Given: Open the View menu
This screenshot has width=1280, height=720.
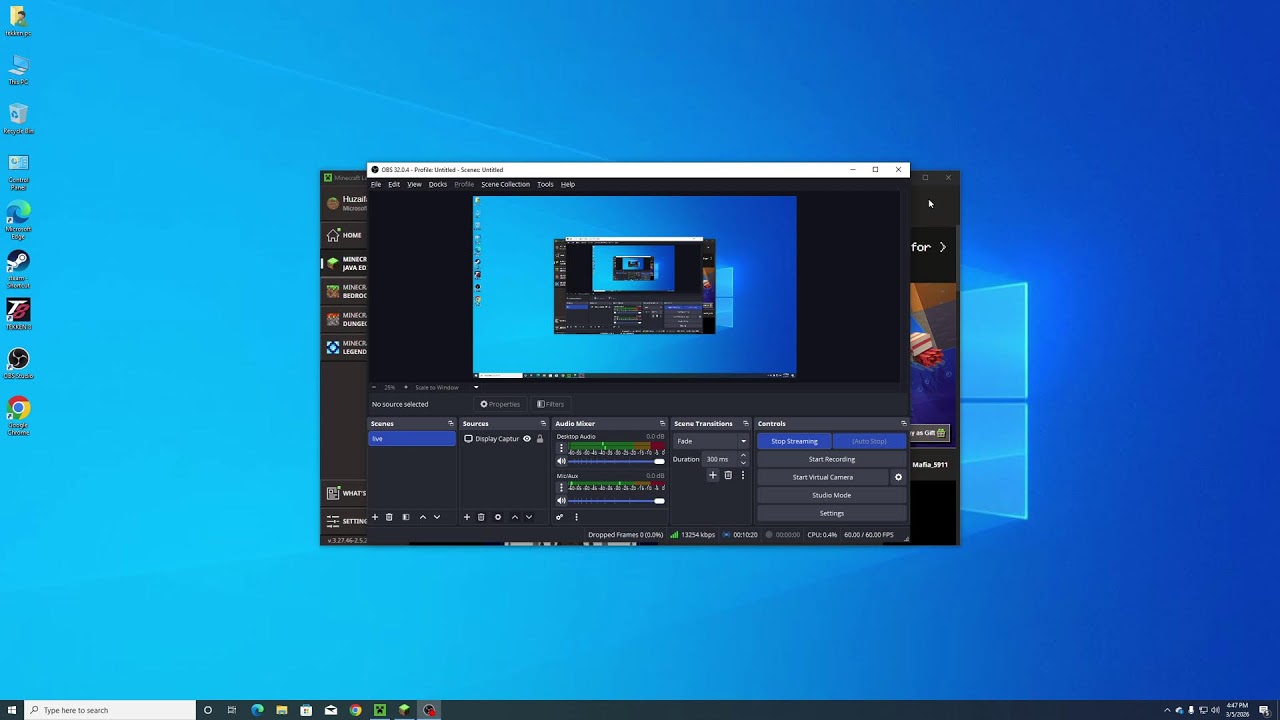Looking at the screenshot, I should [x=414, y=184].
